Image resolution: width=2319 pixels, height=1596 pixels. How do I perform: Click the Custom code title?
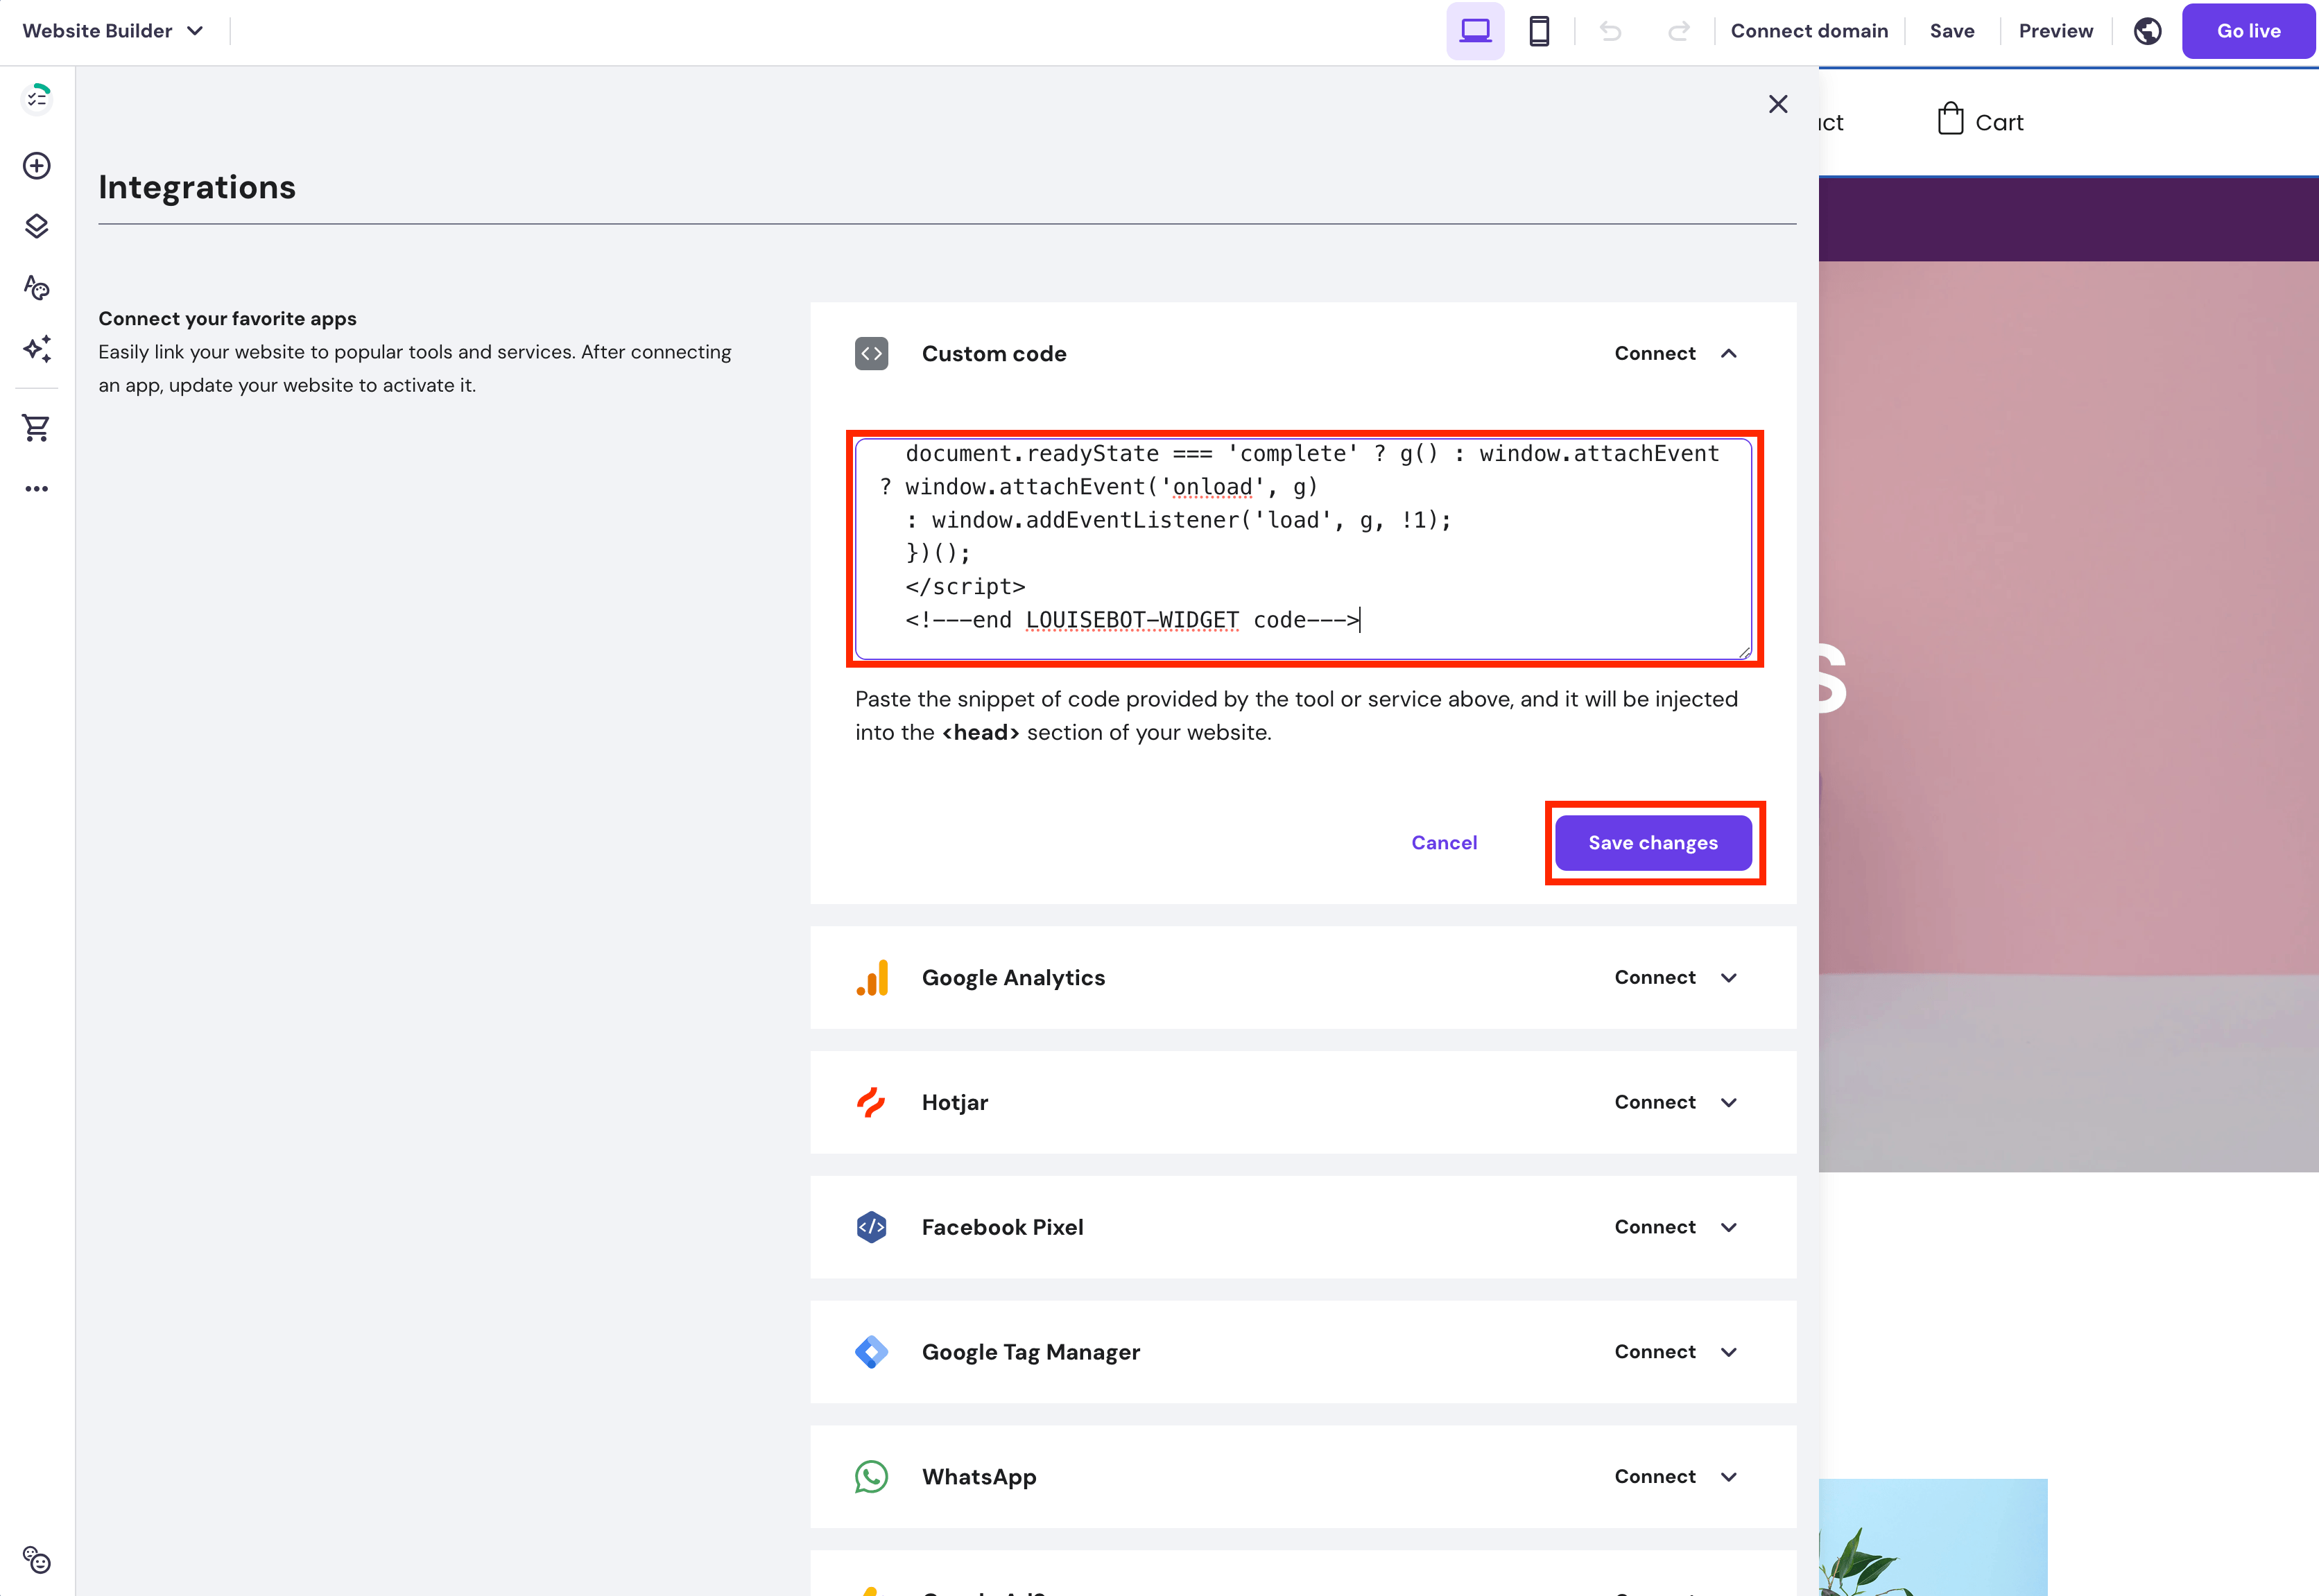click(x=994, y=354)
